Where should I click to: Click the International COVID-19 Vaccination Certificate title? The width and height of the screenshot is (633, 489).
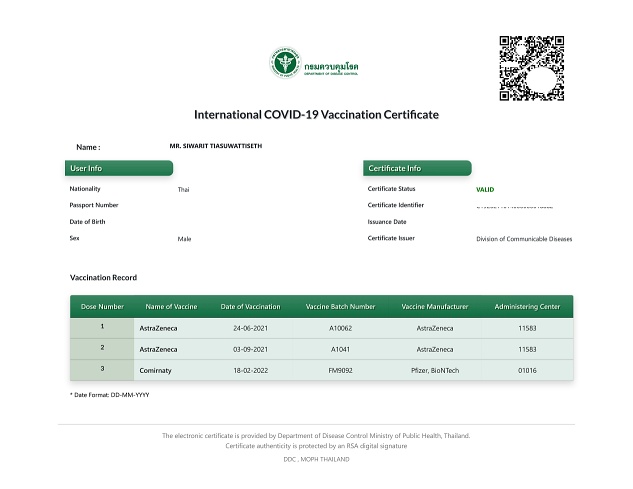tap(316, 115)
